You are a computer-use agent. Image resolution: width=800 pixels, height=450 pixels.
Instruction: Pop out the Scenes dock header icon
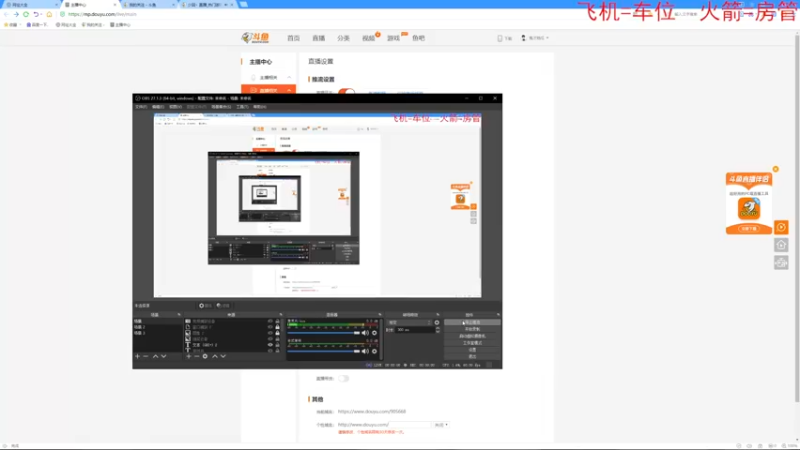click(x=179, y=315)
